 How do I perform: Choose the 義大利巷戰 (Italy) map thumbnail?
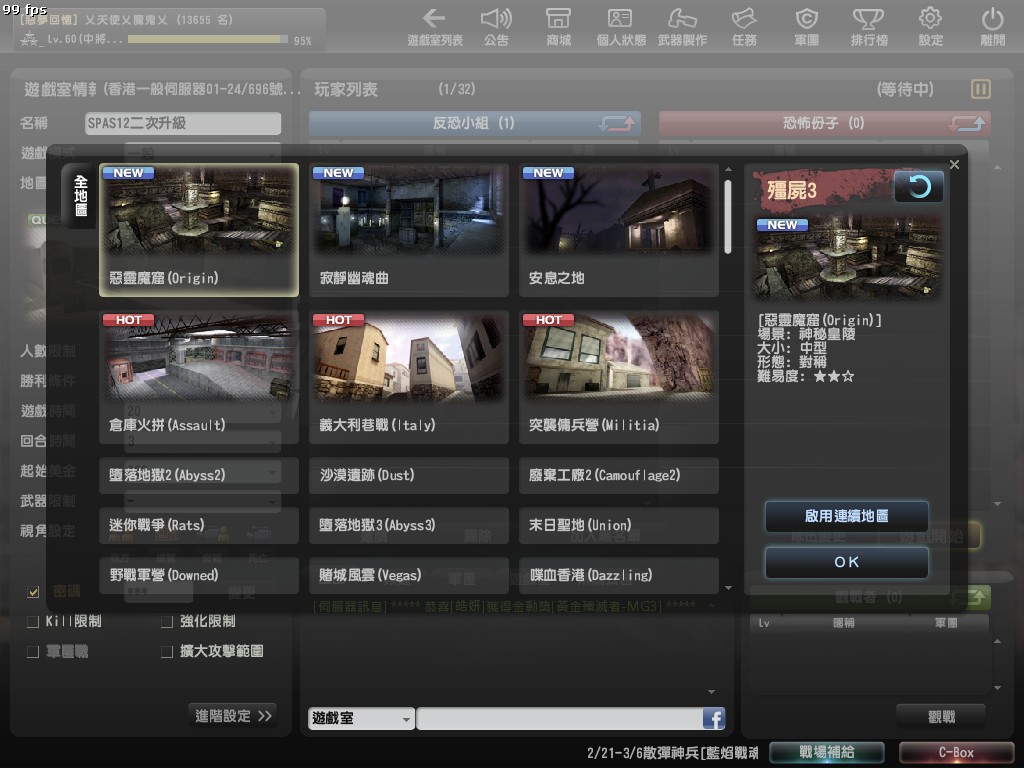(409, 377)
